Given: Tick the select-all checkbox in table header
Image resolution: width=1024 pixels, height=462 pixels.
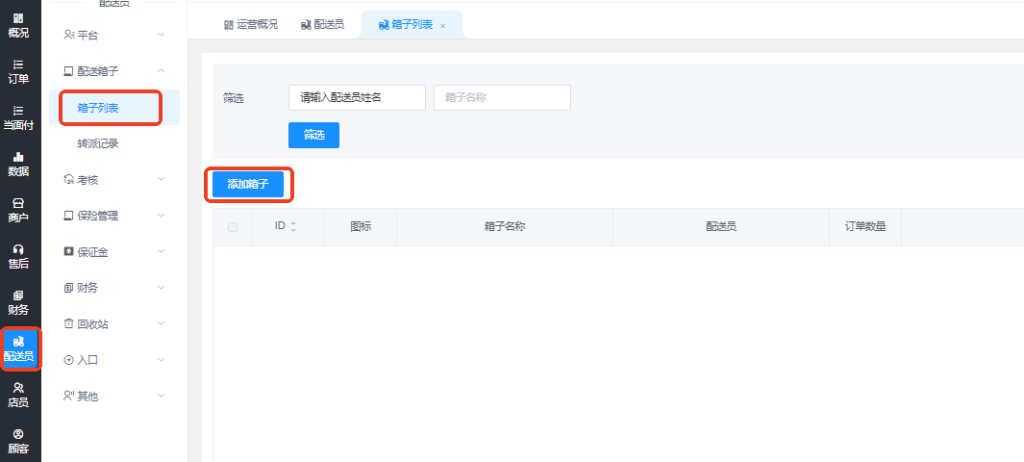Looking at the screenshot, I should tap(232, 227).
